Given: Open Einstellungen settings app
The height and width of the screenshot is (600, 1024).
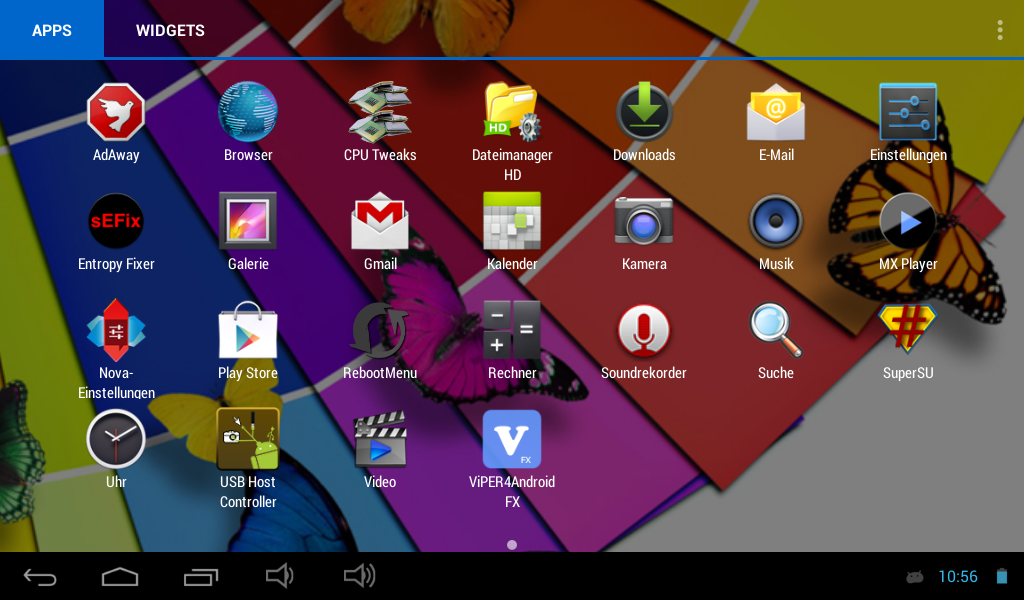Looking at the screenshot, I should point(908,112).
